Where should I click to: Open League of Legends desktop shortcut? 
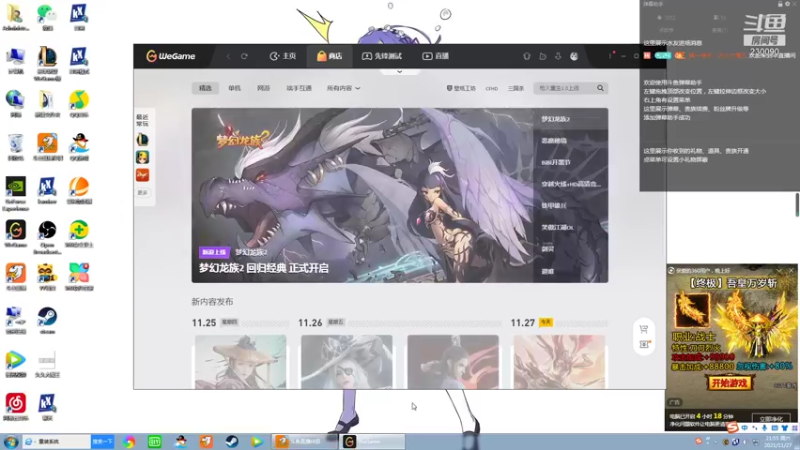(47, 63)
